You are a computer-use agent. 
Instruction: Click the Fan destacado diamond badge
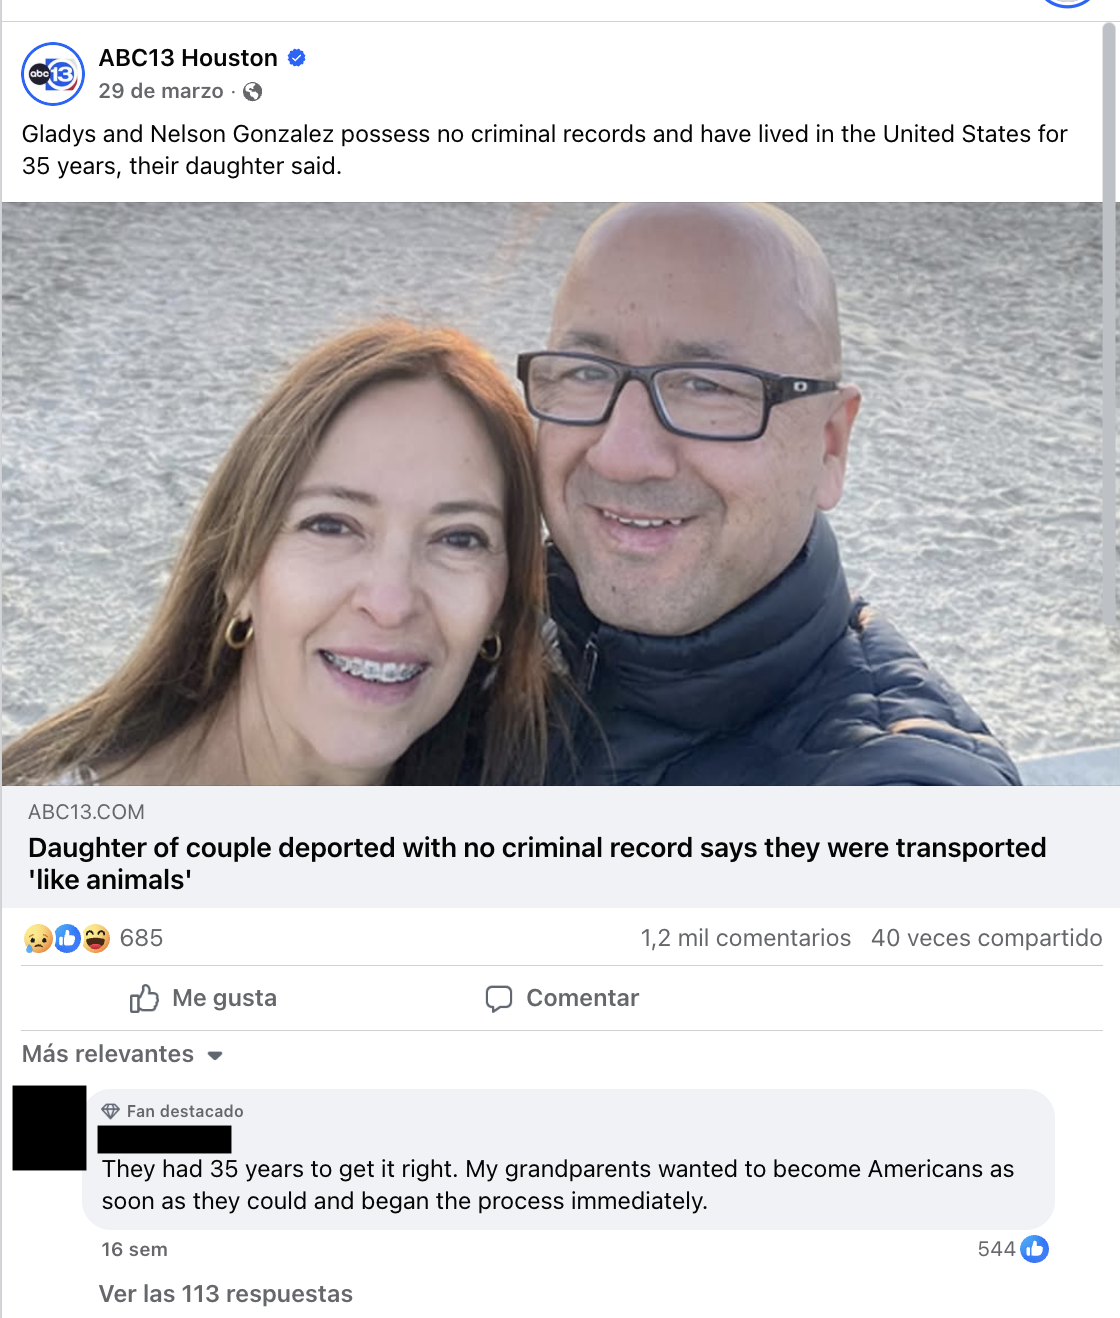111,1111
